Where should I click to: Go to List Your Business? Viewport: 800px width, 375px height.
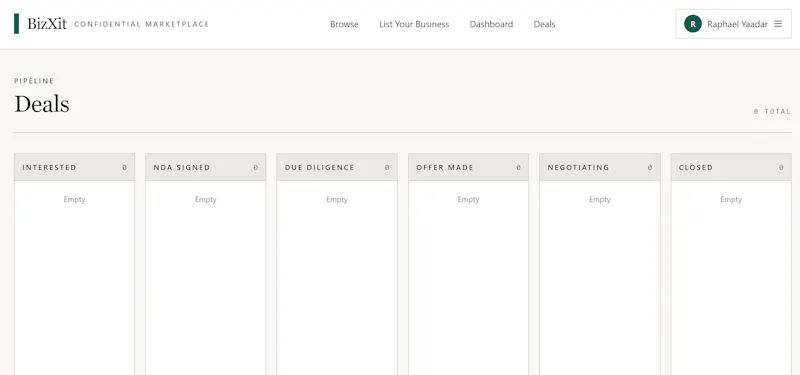click(414, 24)
